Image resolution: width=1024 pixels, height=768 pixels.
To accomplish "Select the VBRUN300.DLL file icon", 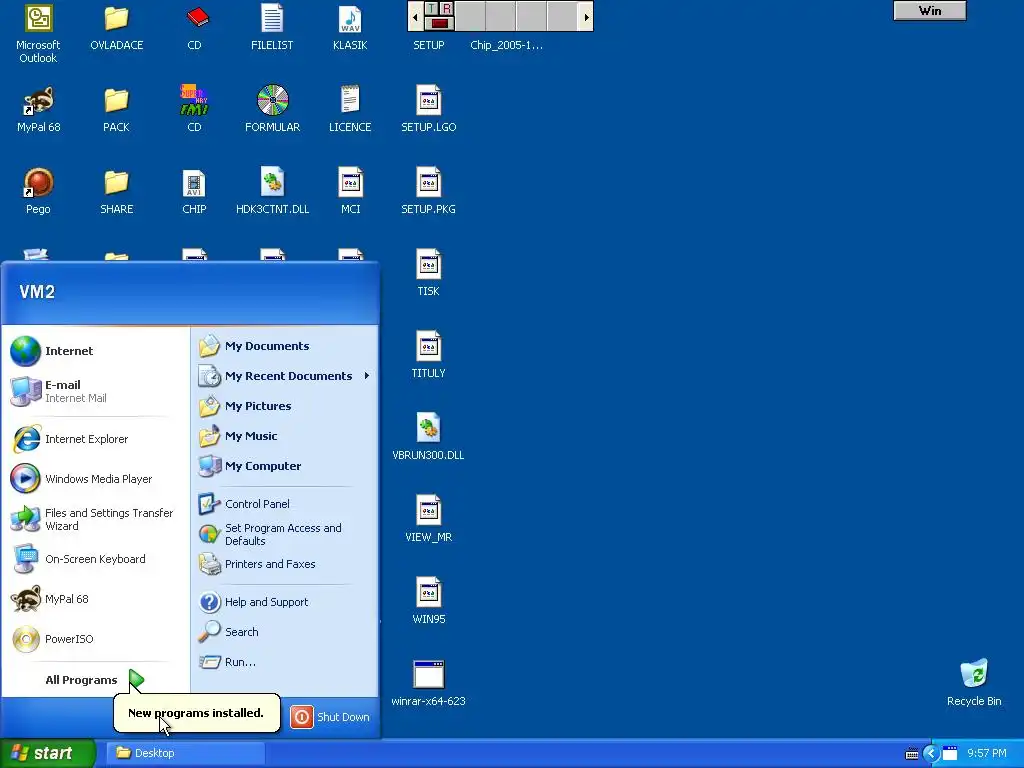I will [x=428, y=438].
